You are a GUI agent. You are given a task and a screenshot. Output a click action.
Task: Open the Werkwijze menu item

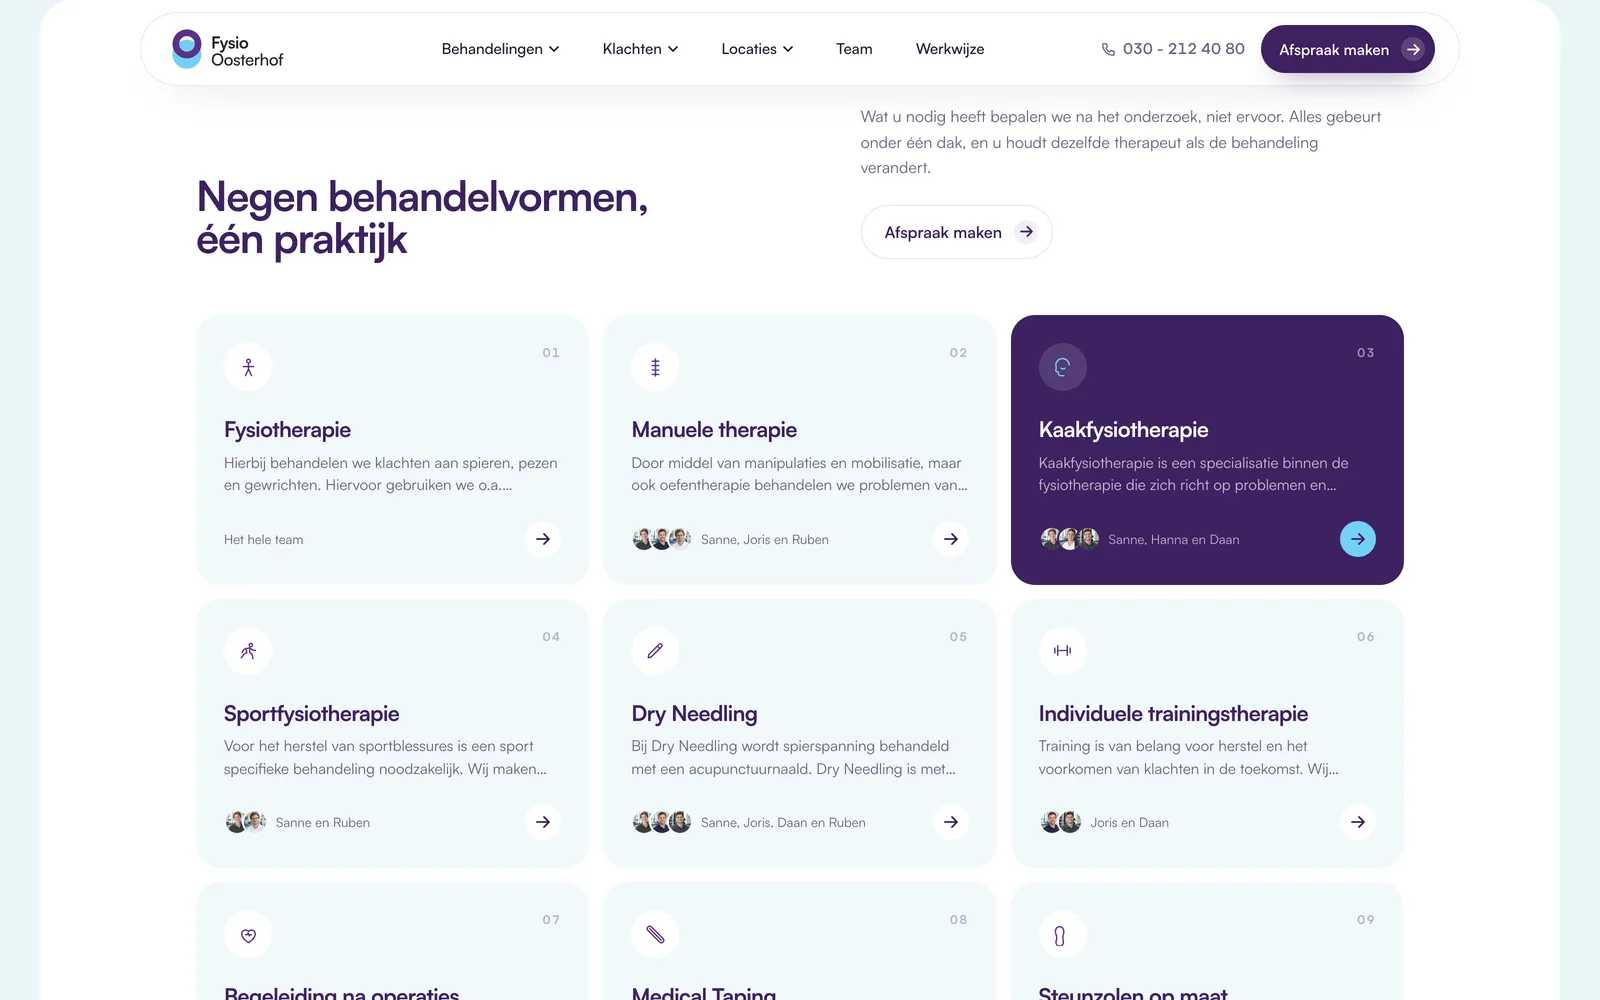coord(950,49)
